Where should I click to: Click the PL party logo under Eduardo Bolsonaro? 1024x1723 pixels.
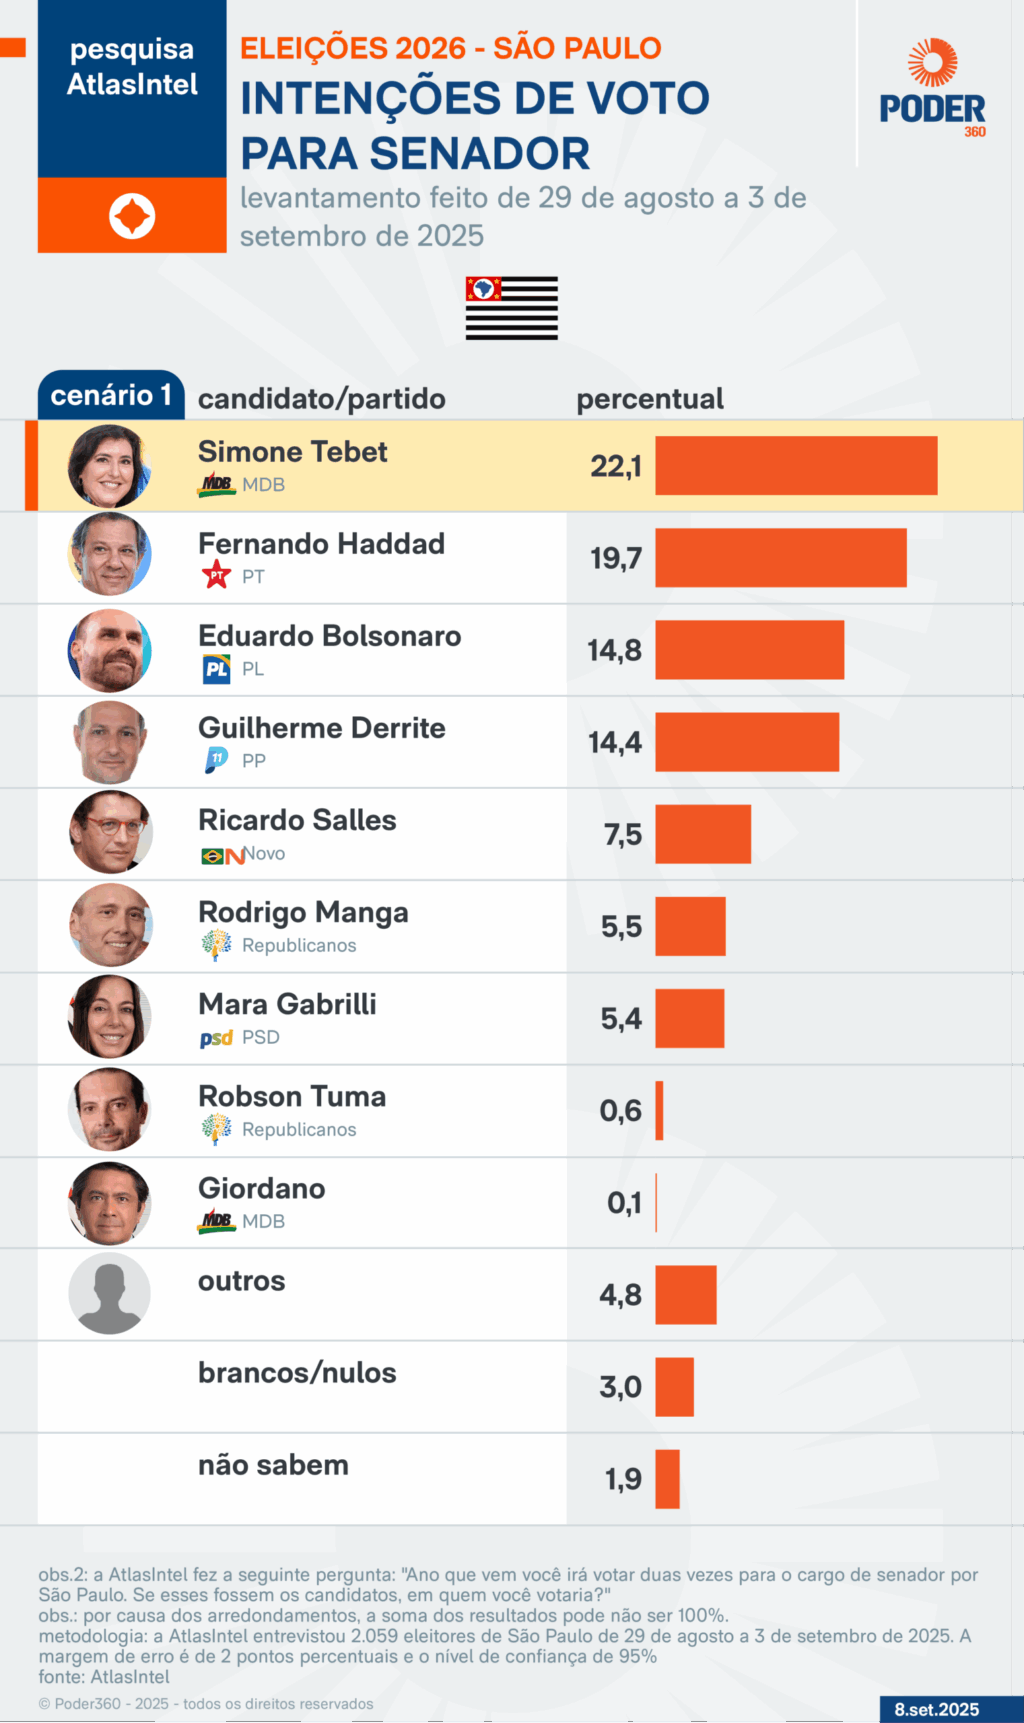click(x=216, y=669)
